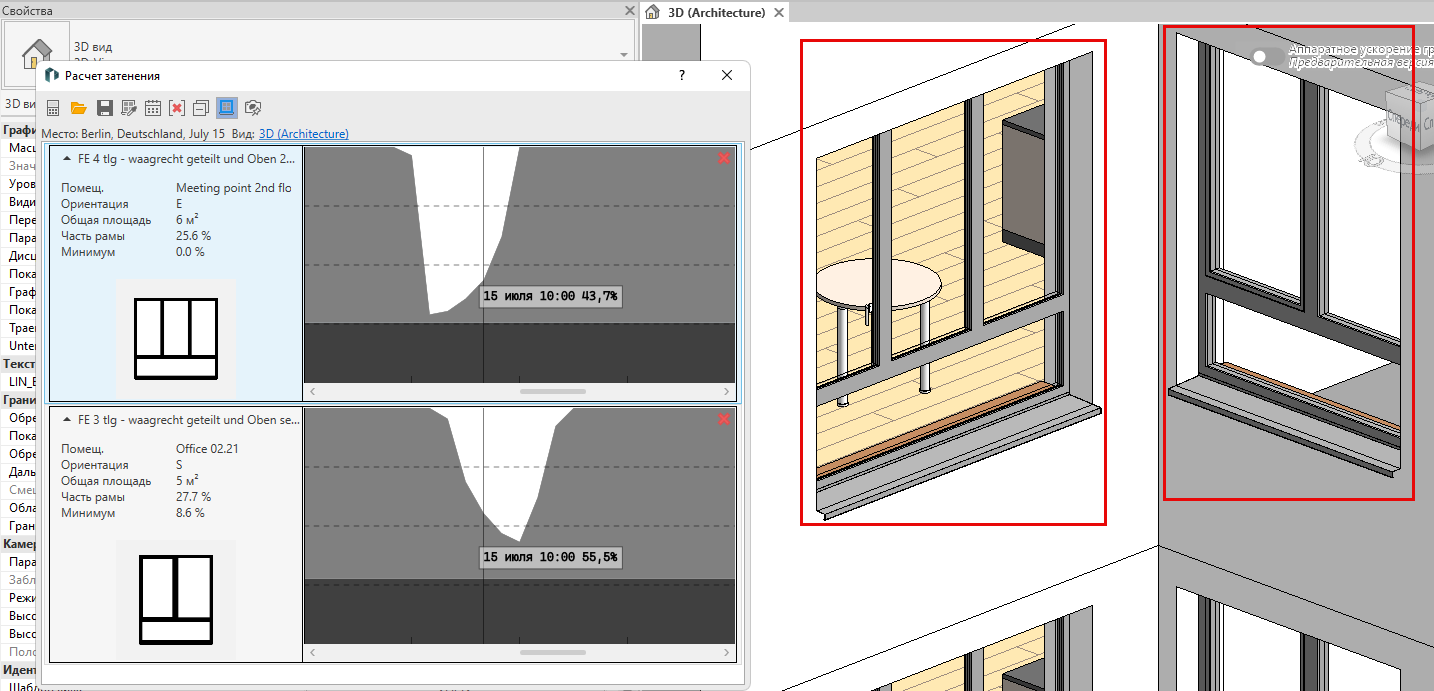
Task: Collapse the FE 4 tlg window entry
Action: tap(67, 158)
